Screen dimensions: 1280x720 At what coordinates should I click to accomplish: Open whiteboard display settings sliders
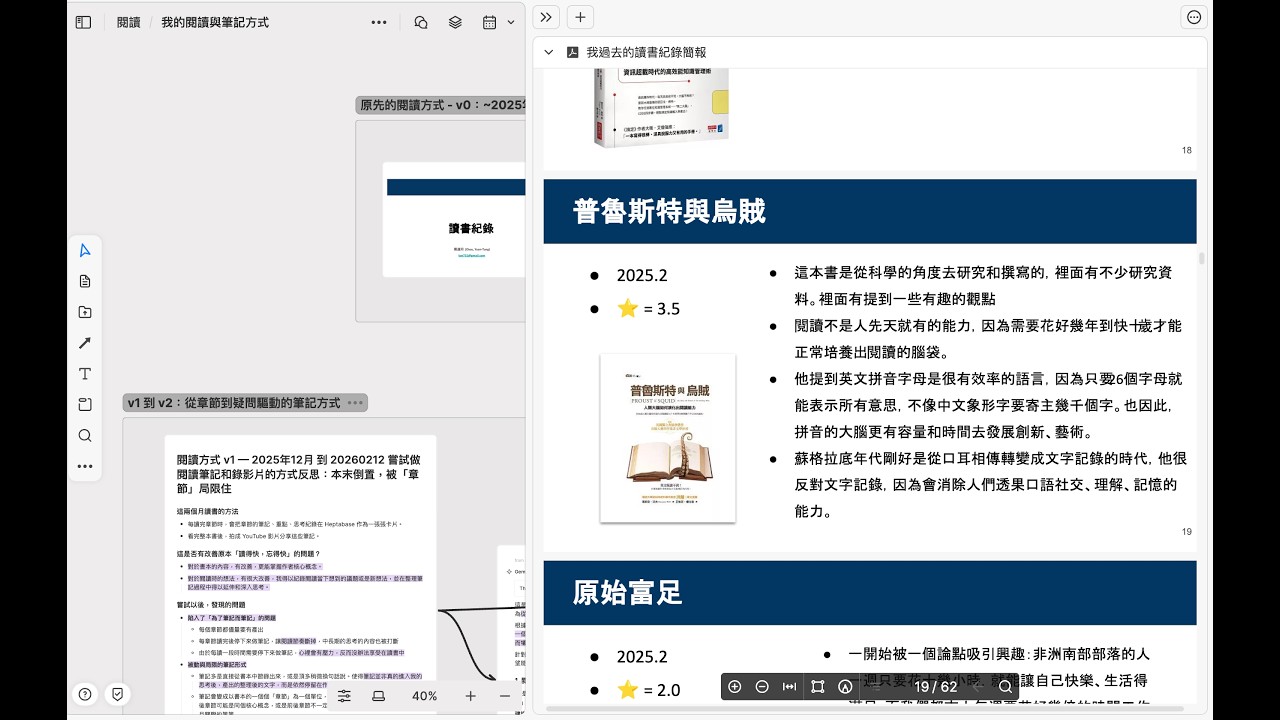tap(344, 696)
